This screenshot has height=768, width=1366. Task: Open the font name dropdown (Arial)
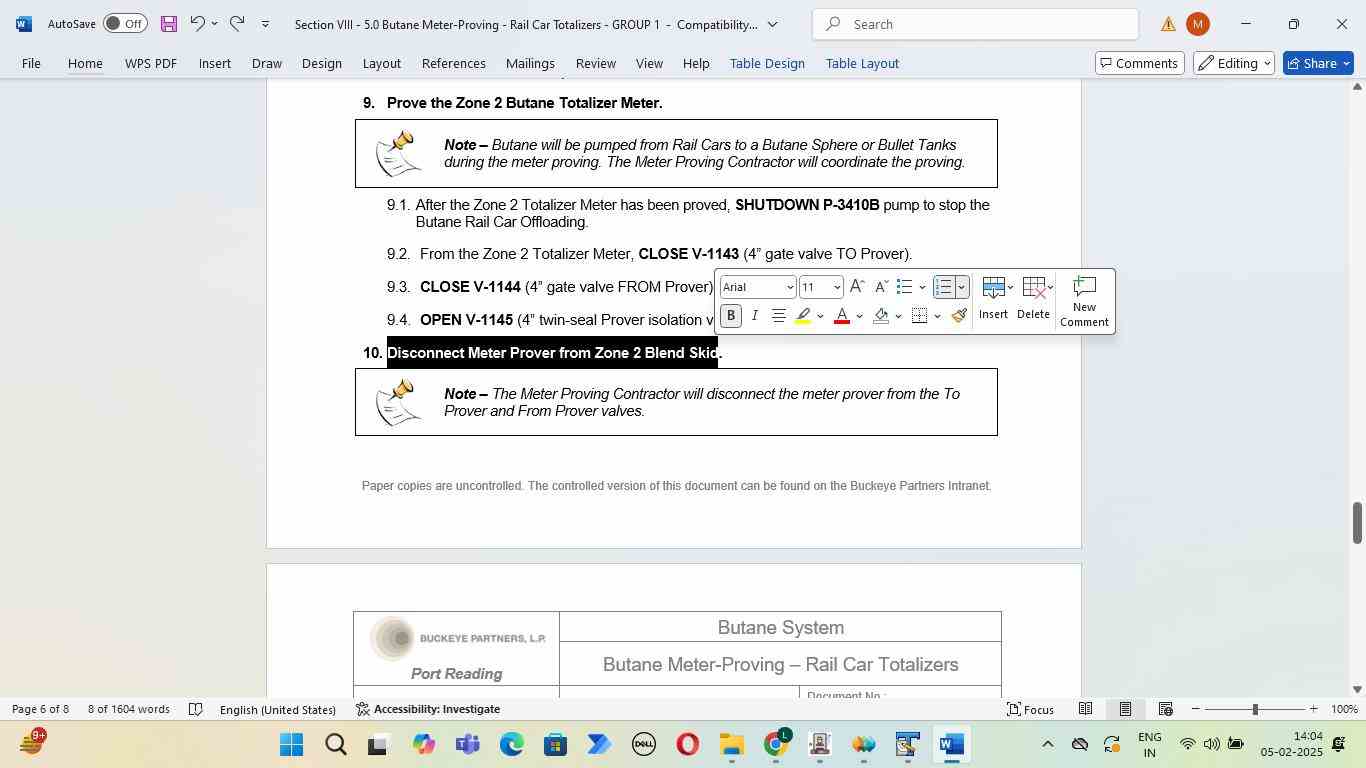click(790, 288)
